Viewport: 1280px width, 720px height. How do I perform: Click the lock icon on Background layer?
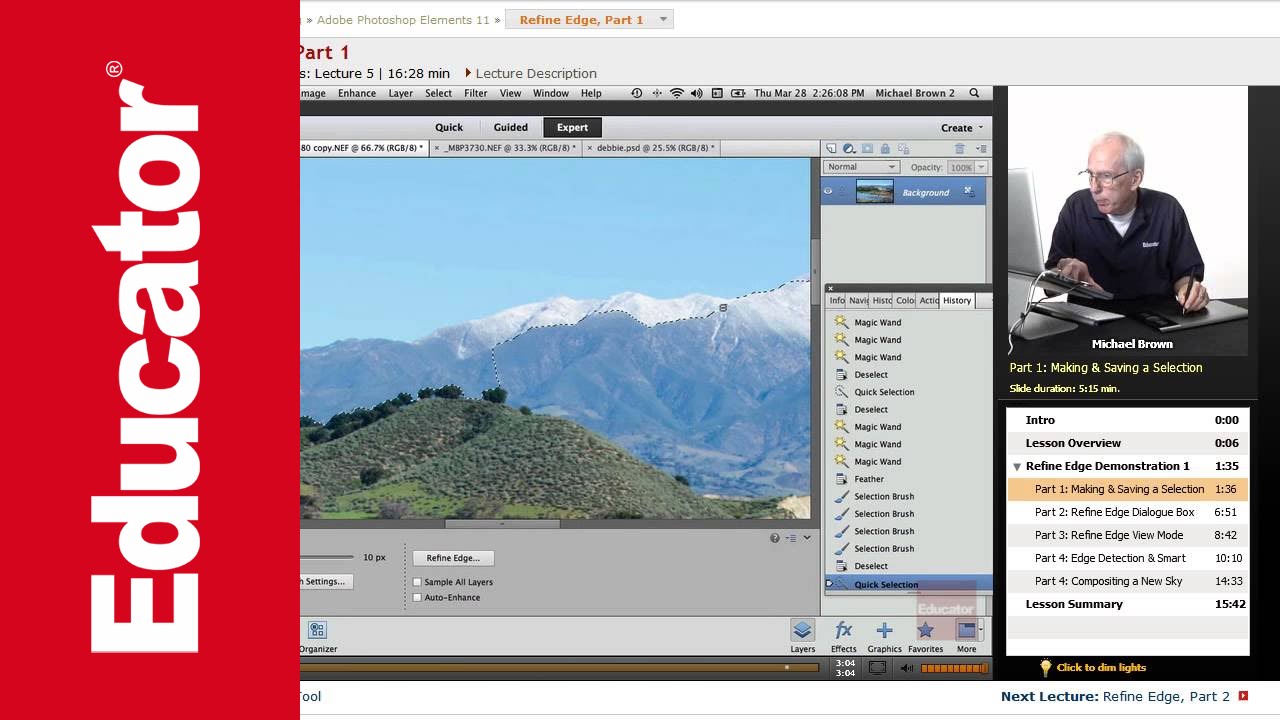(968, 191)
